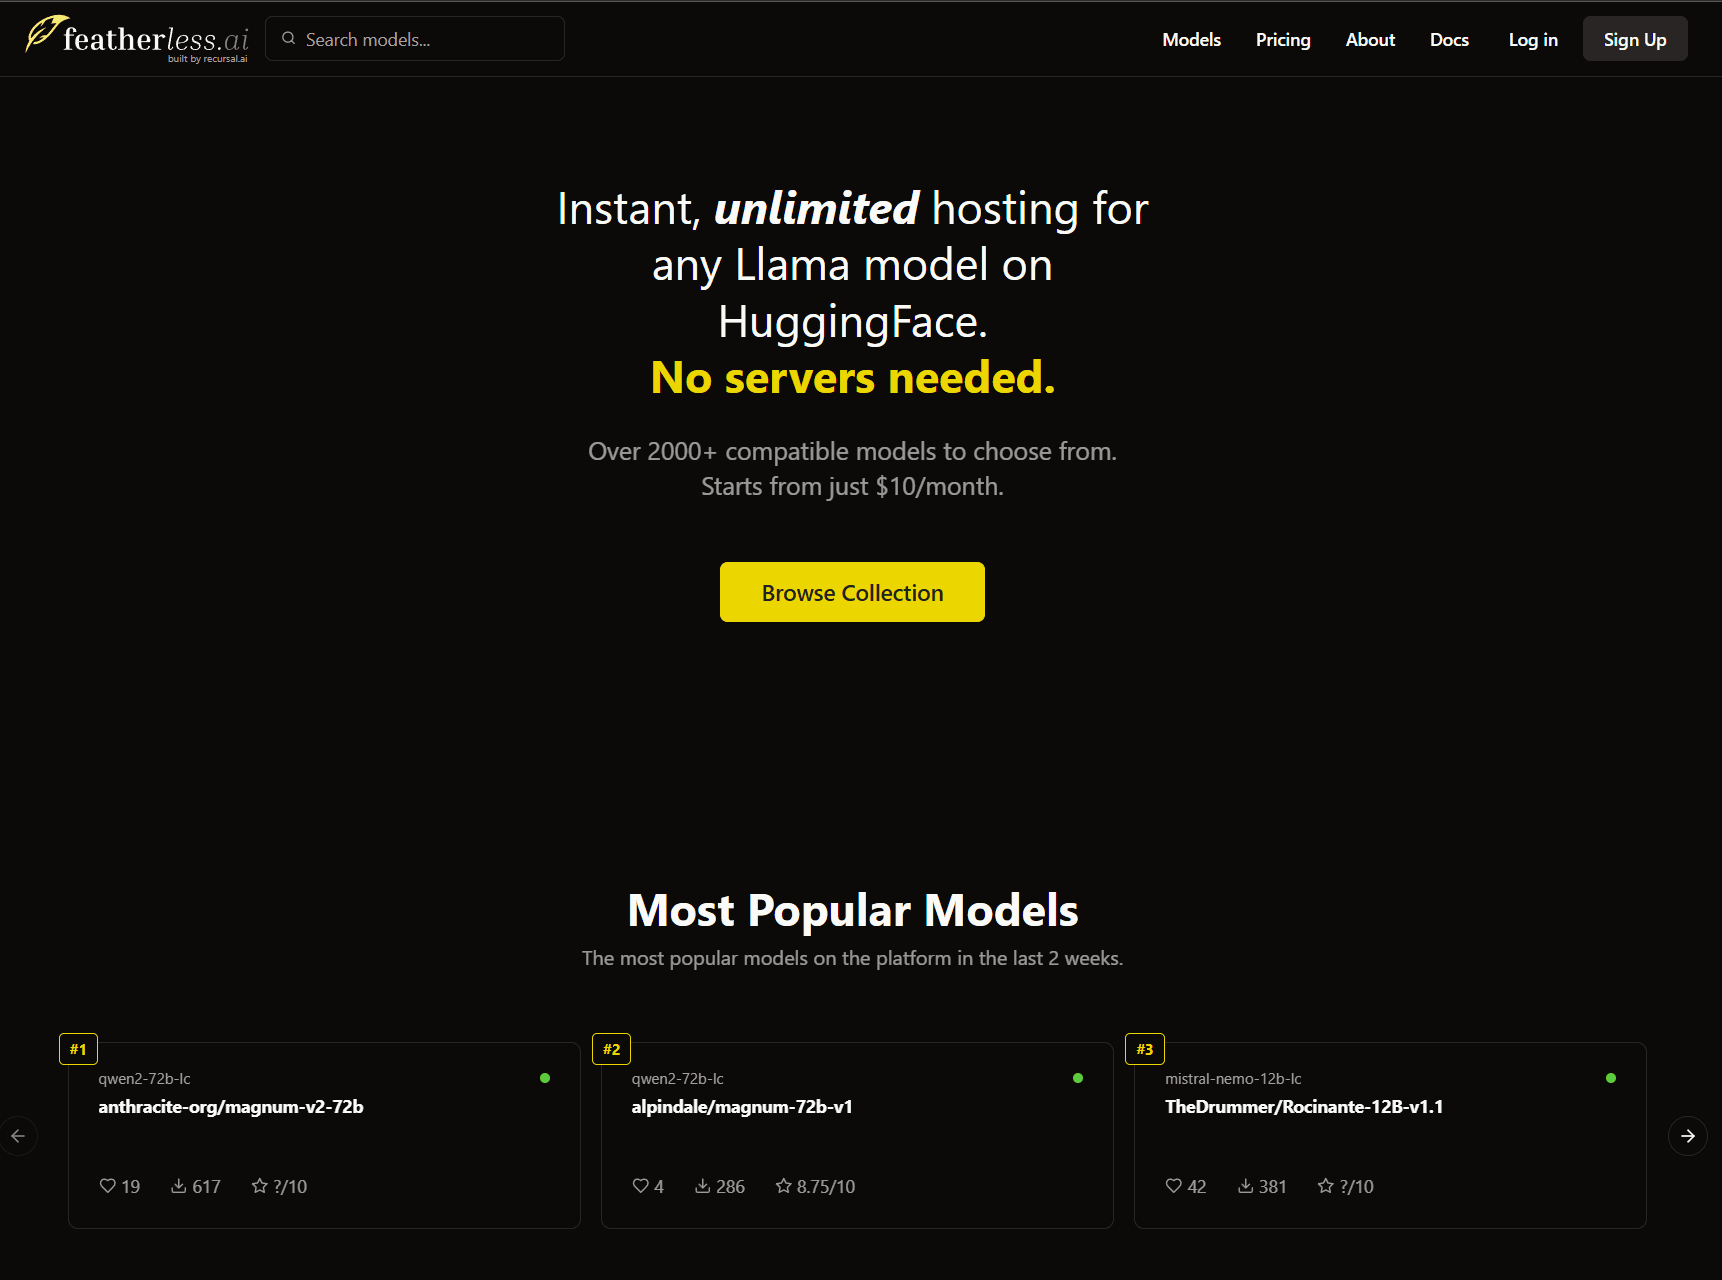
Task: Open the Pricing page
Action: tap(1283, 39)
